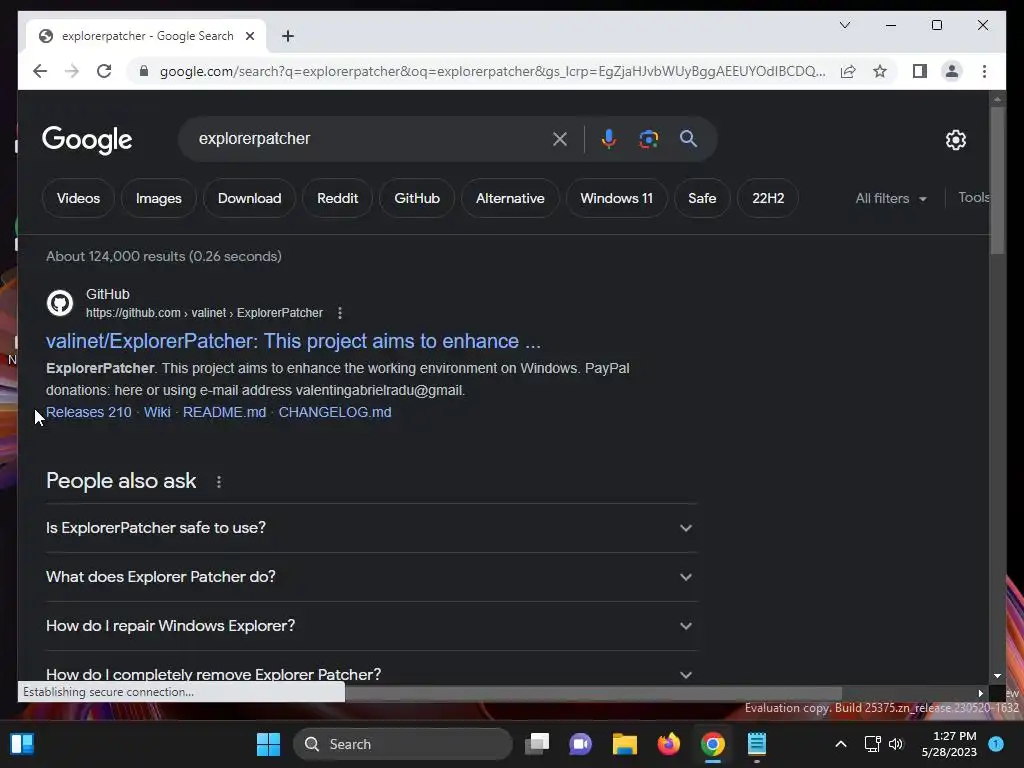
Task: Open the Chat app on taskbar
Action: [x=581, y=744]
